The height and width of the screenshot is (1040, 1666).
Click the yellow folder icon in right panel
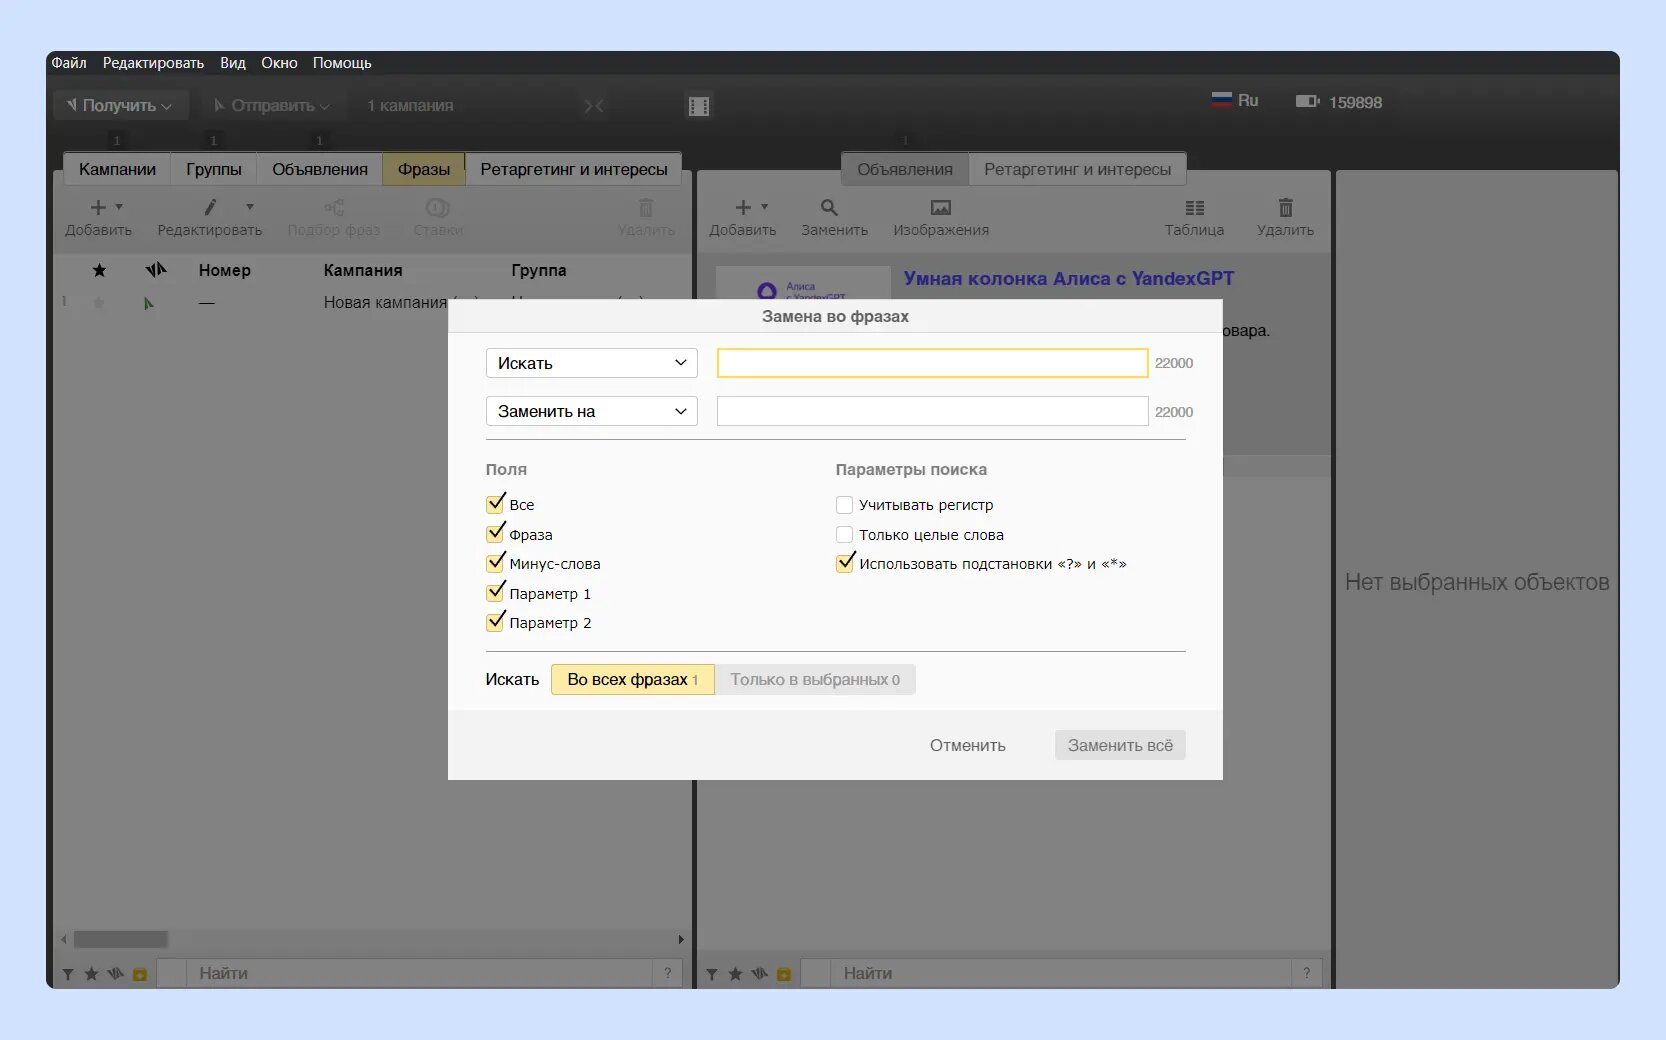point(784,974)
